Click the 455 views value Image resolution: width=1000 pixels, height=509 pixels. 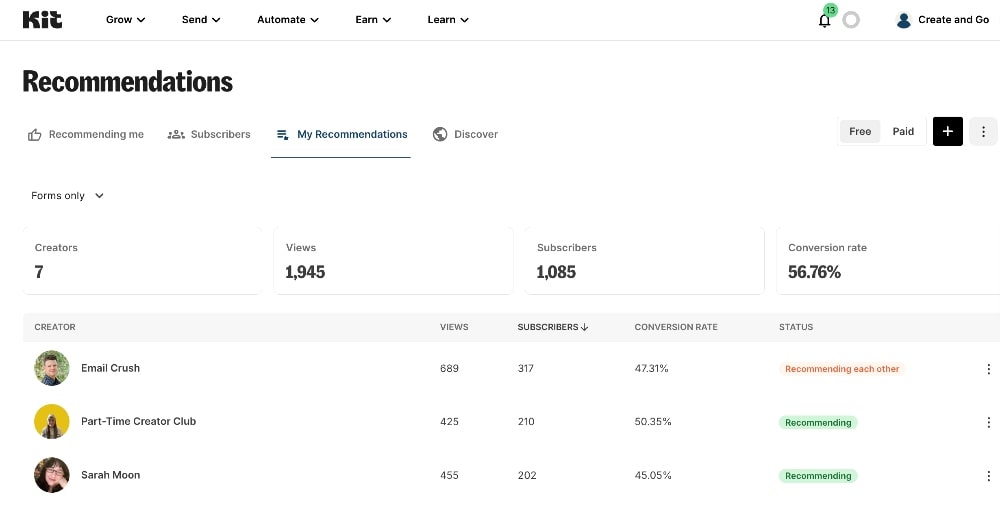449,476
